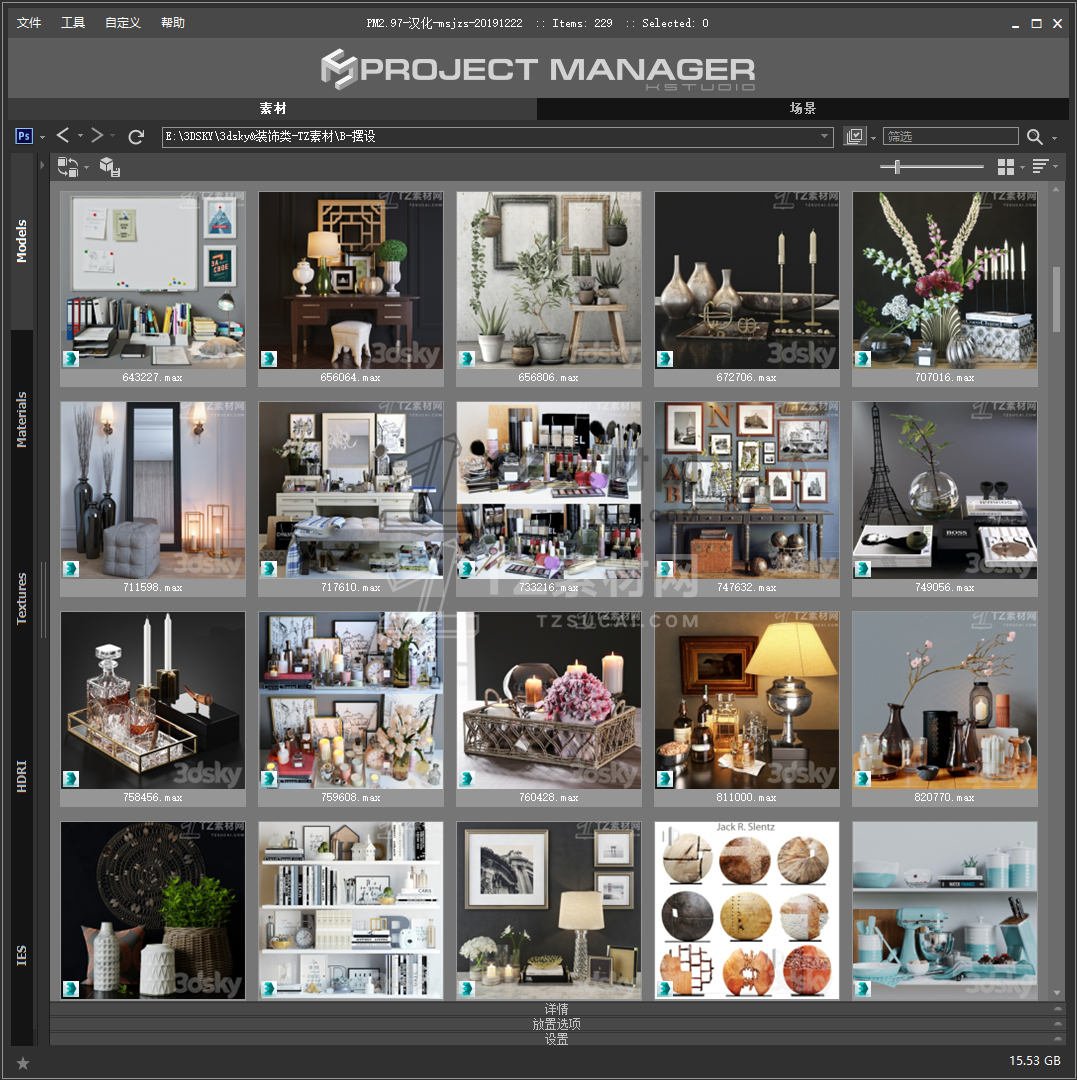The image size is (1077, 1080).
Task: Open the 自定义 menu
Action: pyautogui.click(x=123, y=23)
